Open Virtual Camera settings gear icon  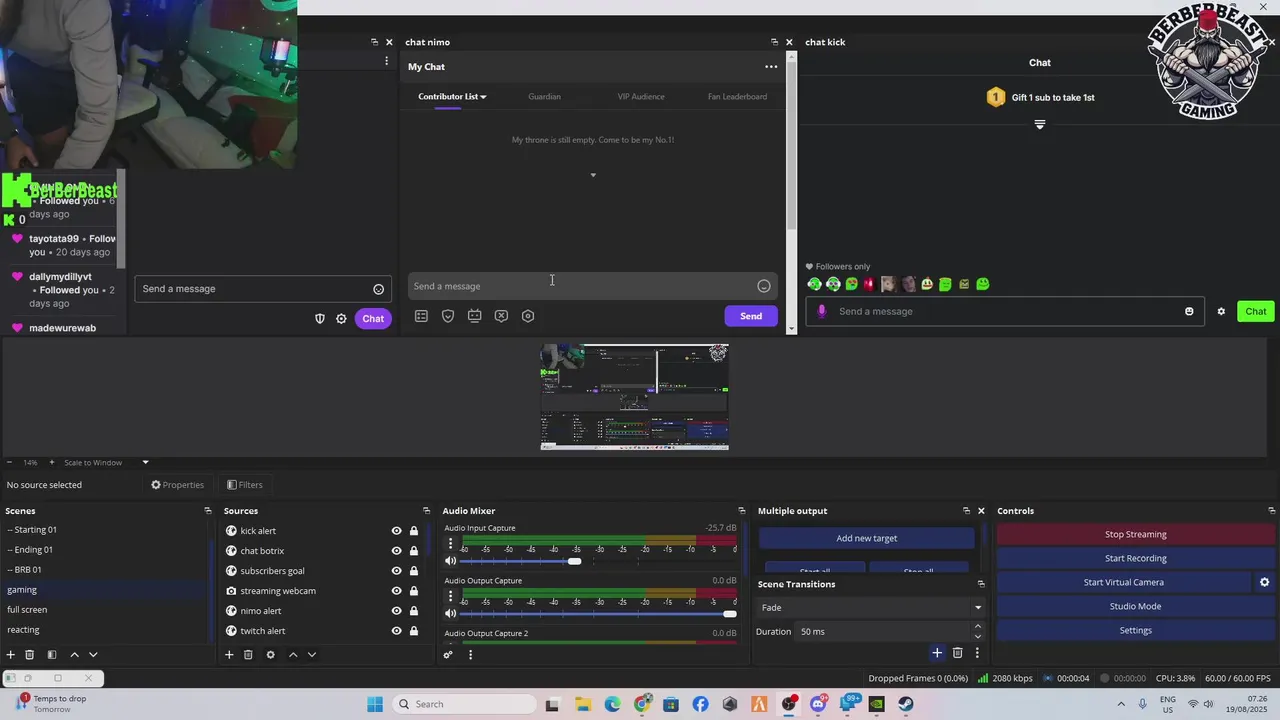(x=1264, y=582)
